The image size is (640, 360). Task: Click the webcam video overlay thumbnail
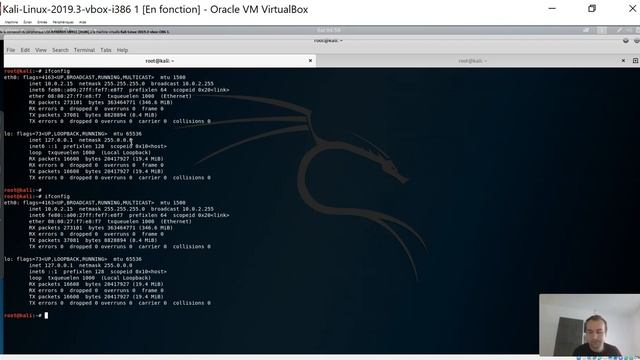click(589, 325)
